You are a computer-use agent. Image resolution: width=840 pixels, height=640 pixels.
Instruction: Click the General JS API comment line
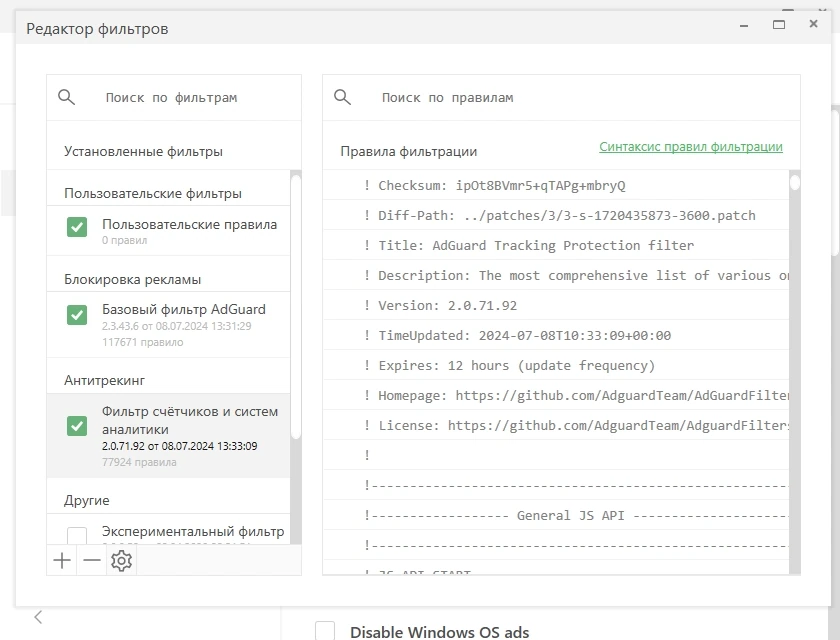click(556, 515)
